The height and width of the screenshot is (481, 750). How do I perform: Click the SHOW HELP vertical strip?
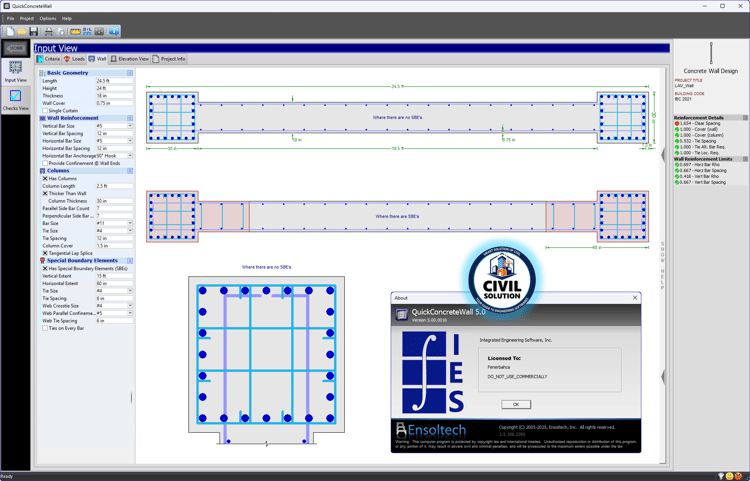(662, 265)
